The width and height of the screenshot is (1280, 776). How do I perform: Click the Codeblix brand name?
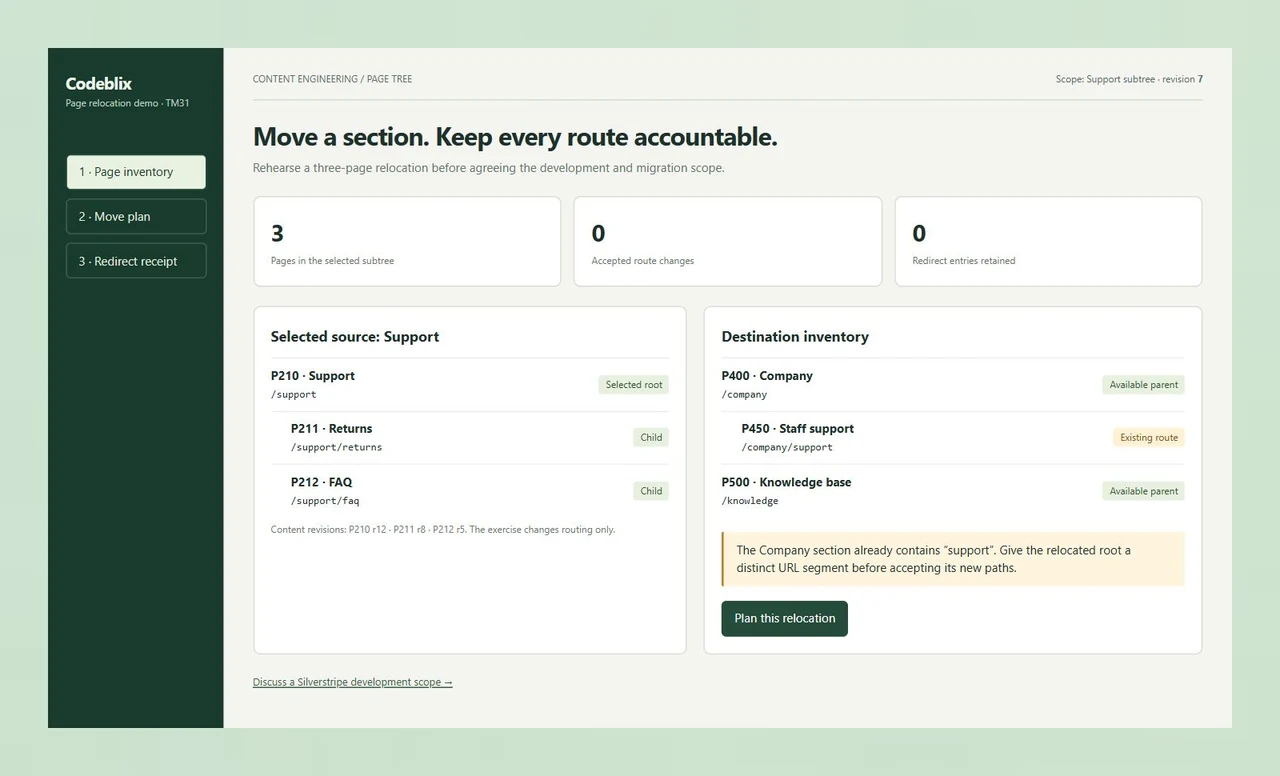99,84
